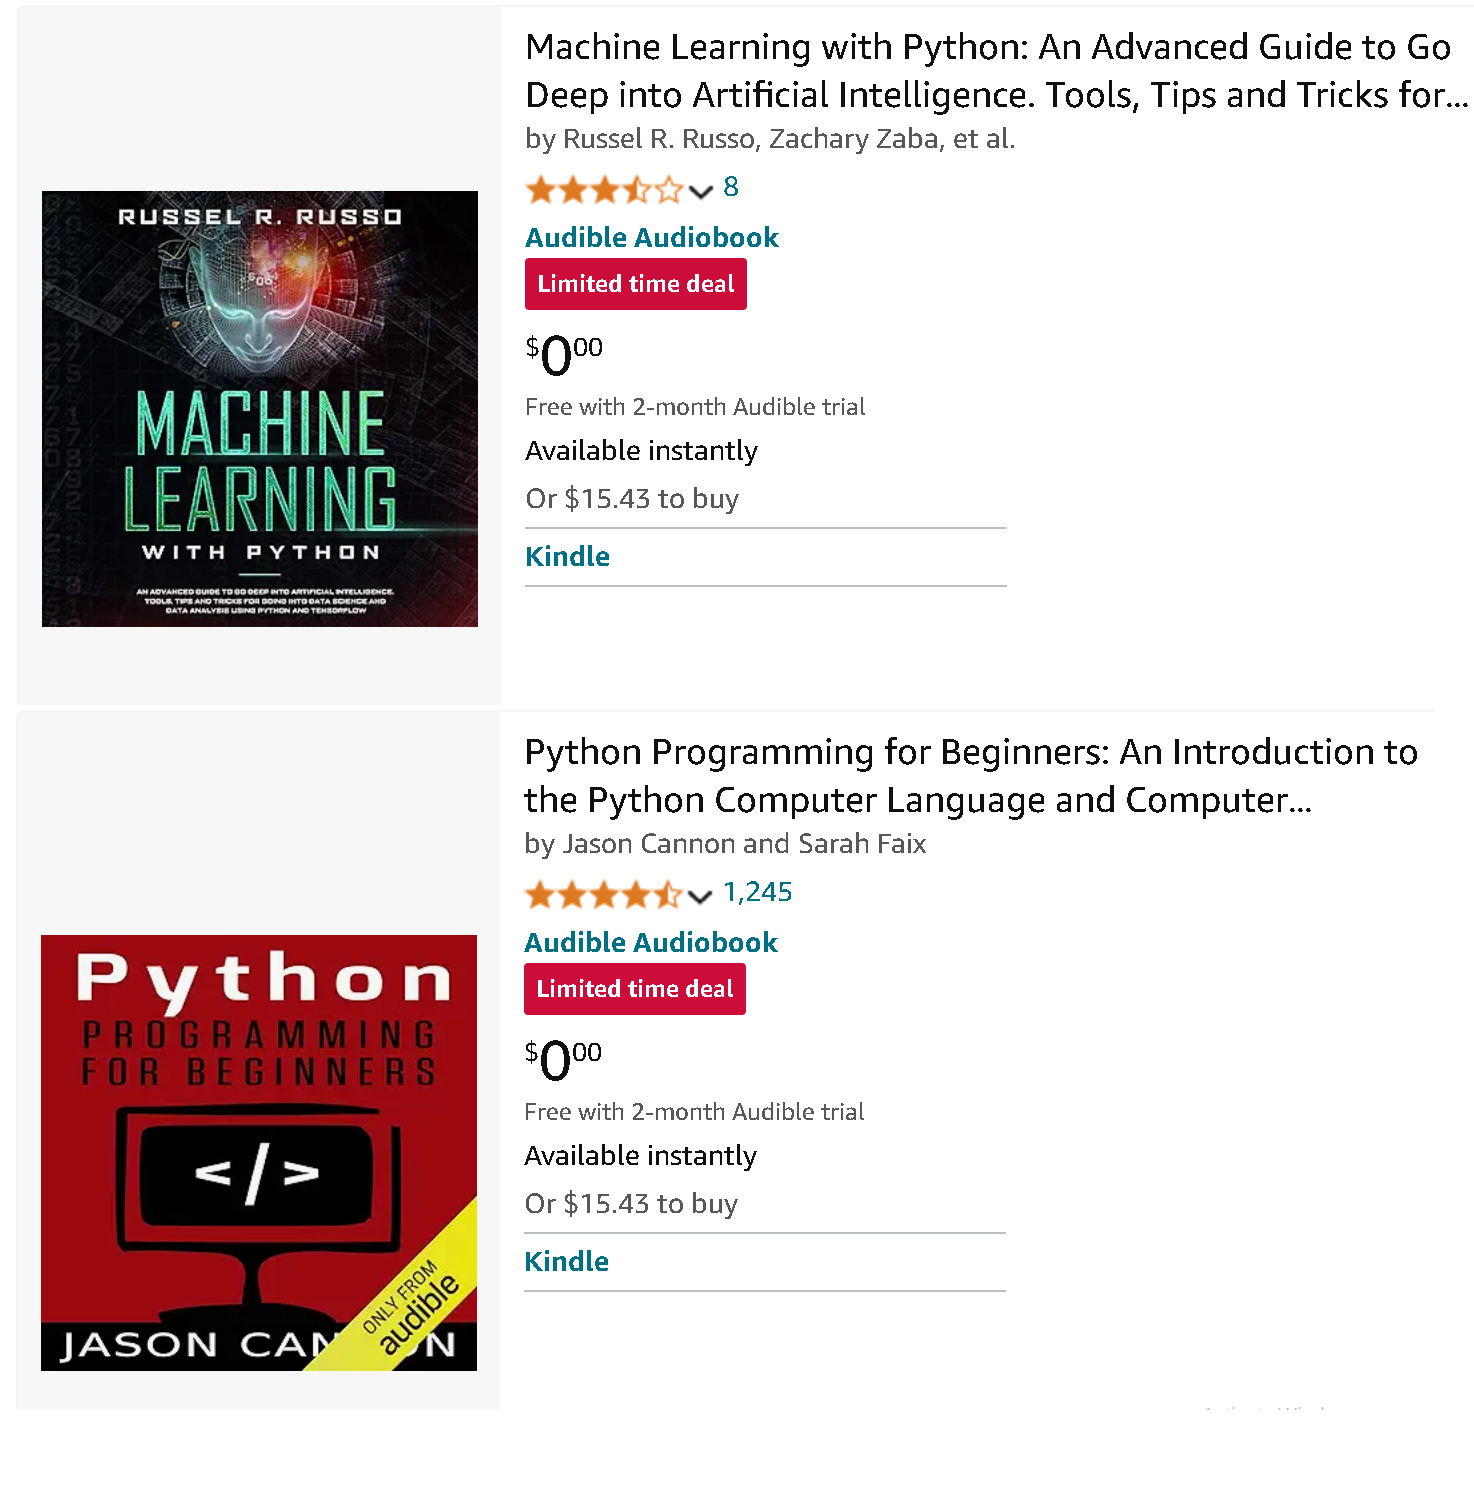Viewport: 1474px width, 1492px height.
Task: Click the star rating of Machine Learning with Python
Action: coord(600,189)
